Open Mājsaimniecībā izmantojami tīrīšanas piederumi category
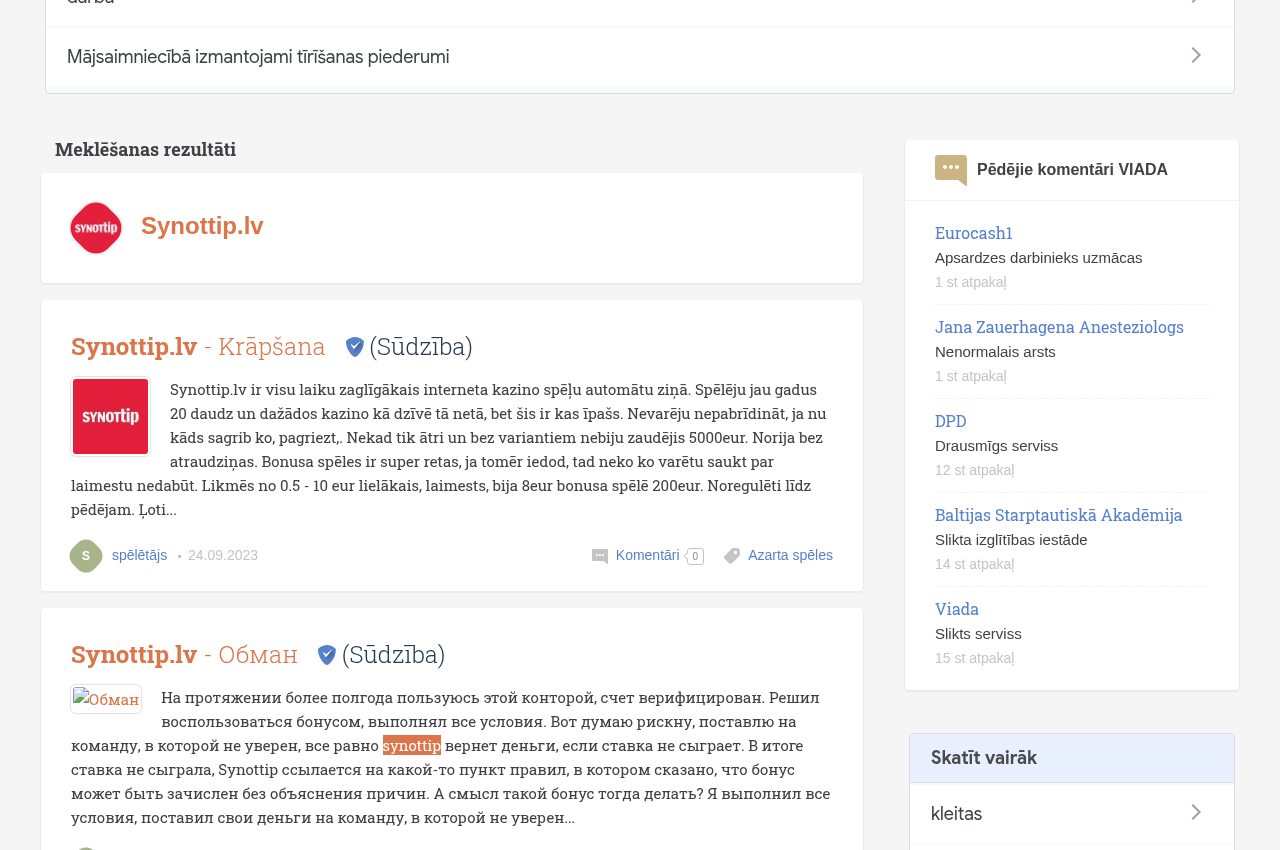Viewport: 1280px width, 850px height. coord(640,57)
